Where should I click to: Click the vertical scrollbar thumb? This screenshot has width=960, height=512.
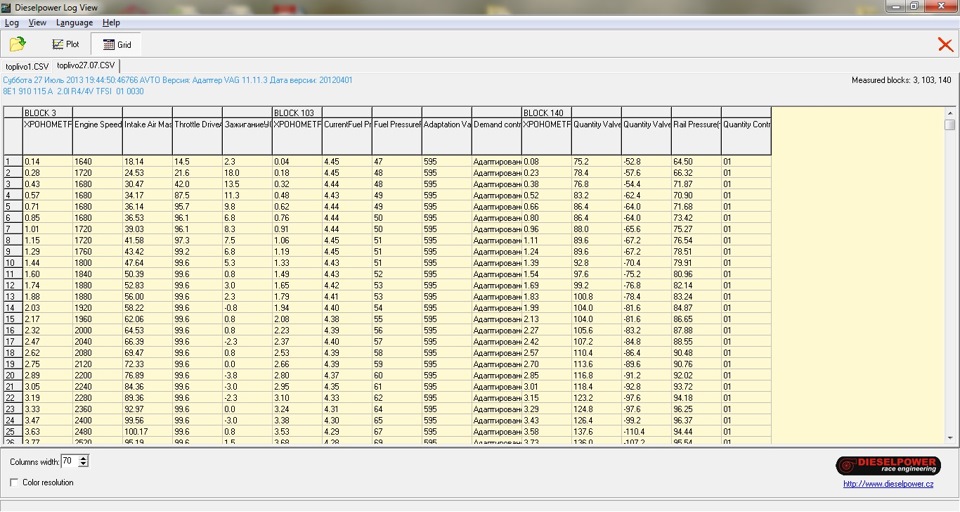(x=950, y=124)
